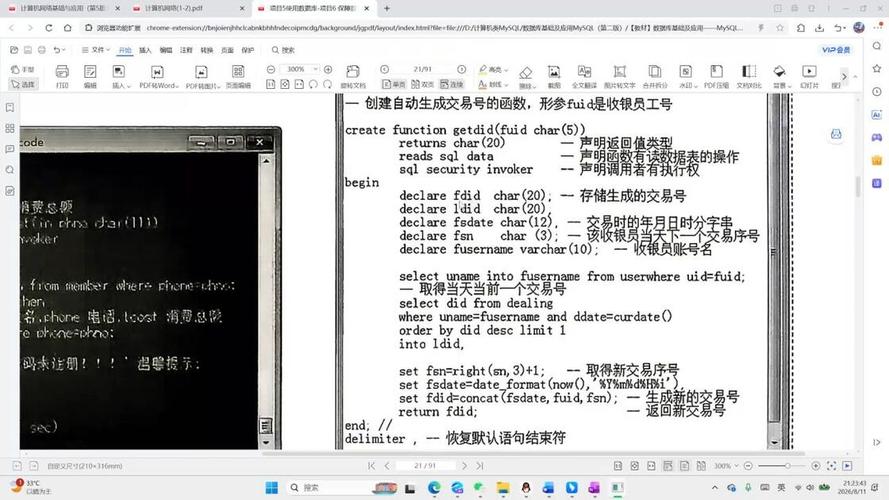This screenshot has height=500, width=889.
Task: Open new browser tab plus button
Action: 387,9
